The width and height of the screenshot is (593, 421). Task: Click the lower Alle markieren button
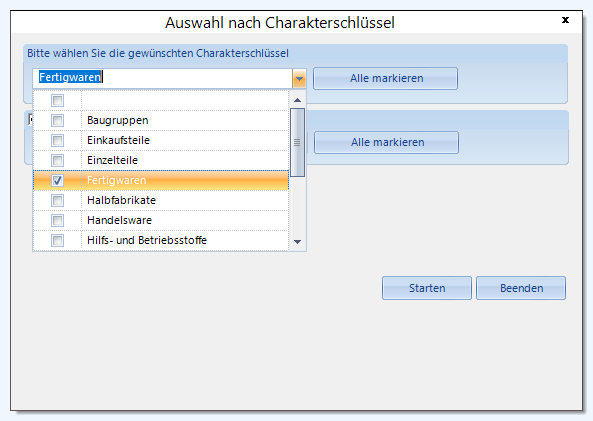pos(387,142)
